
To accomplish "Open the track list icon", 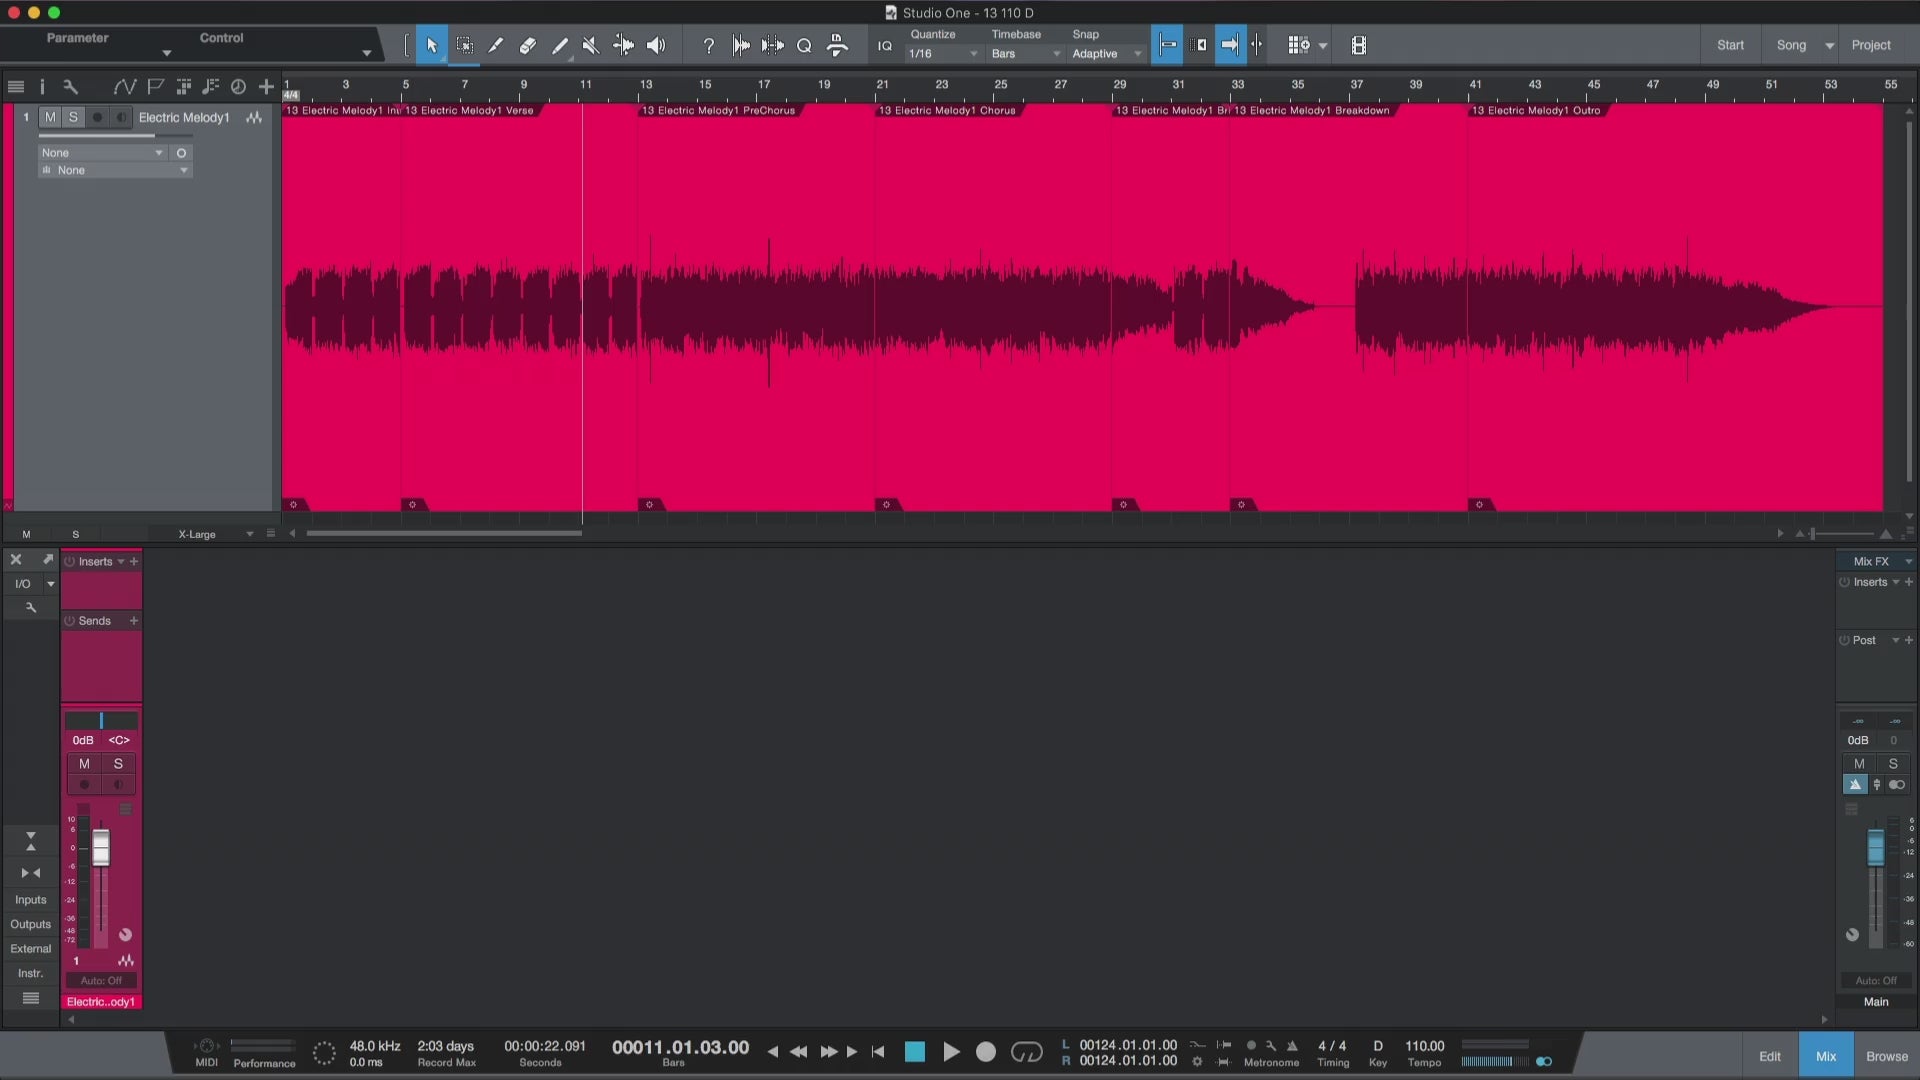I will coord(16,87).
